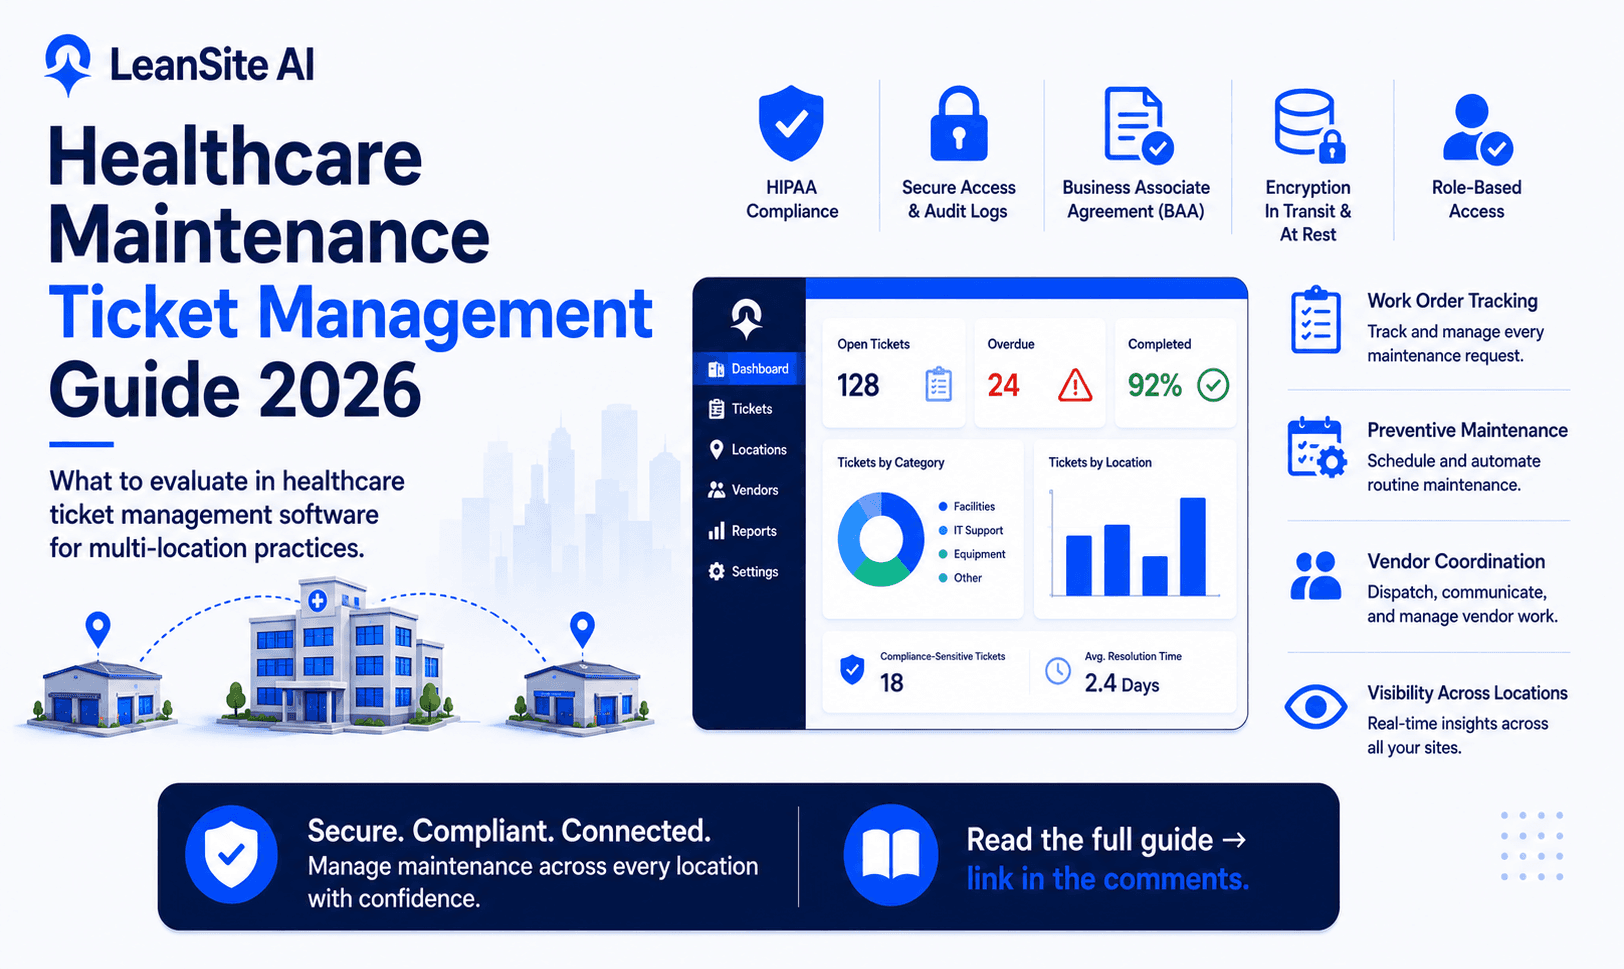
Task: Click the Open Tickets clipboard icon
Action: tap(938, 385)
